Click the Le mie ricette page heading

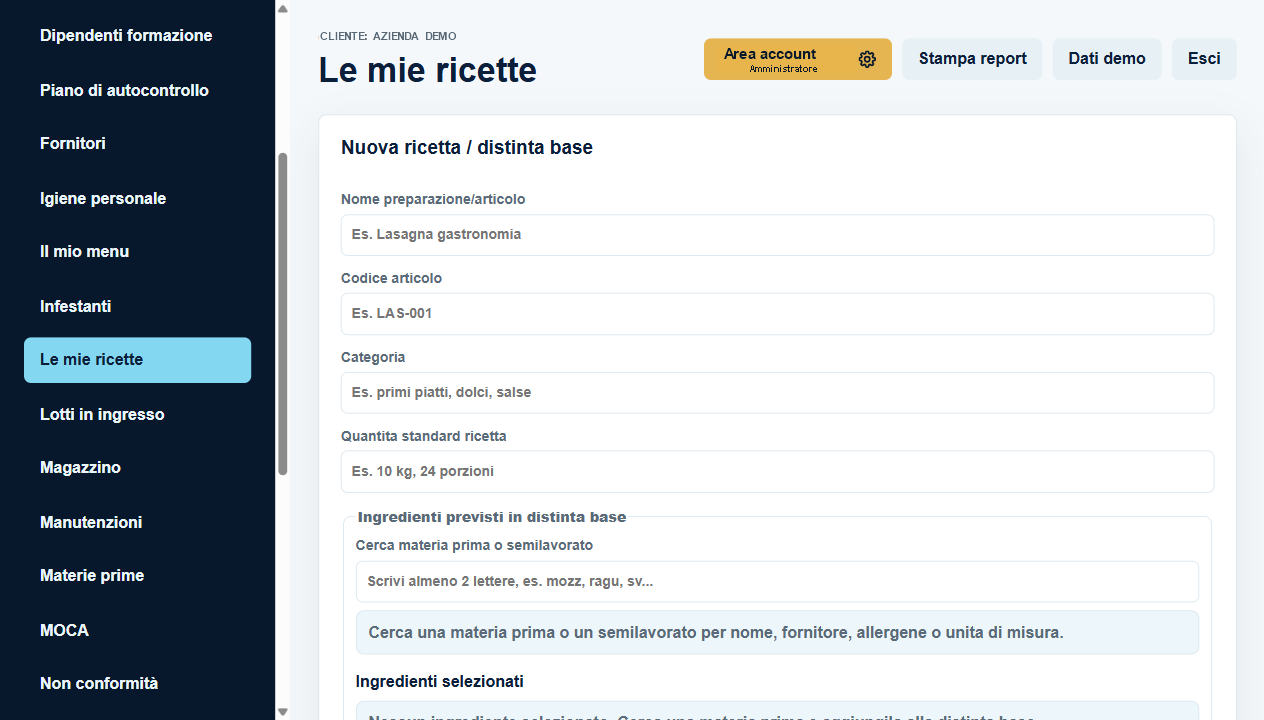(x=428, y=70)
